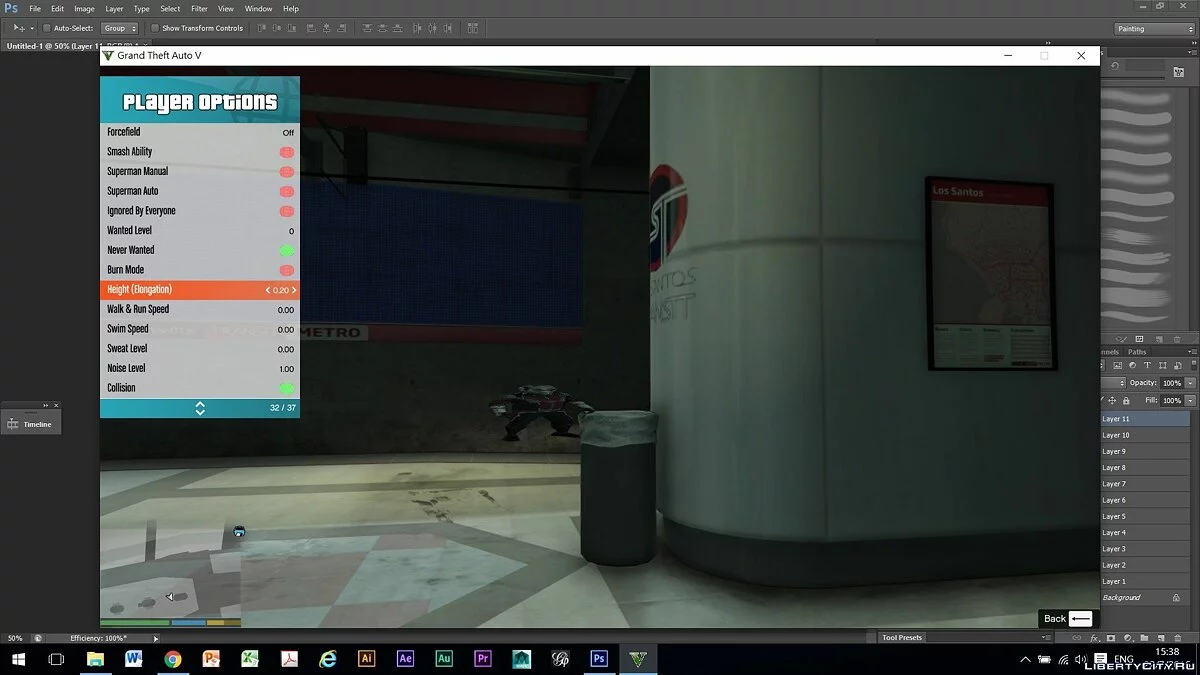Switch to the Paths tab

1137,352
